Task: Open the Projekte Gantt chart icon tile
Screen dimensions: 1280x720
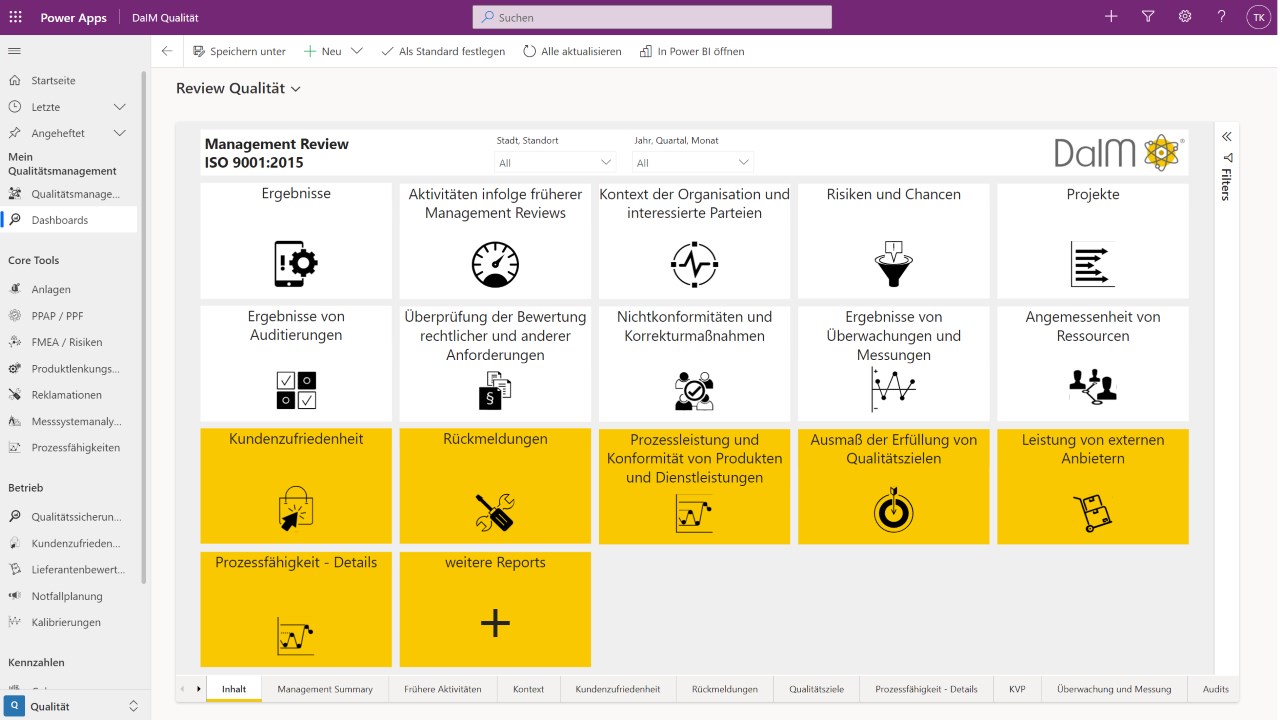Action: click(x=1092, y=264)
